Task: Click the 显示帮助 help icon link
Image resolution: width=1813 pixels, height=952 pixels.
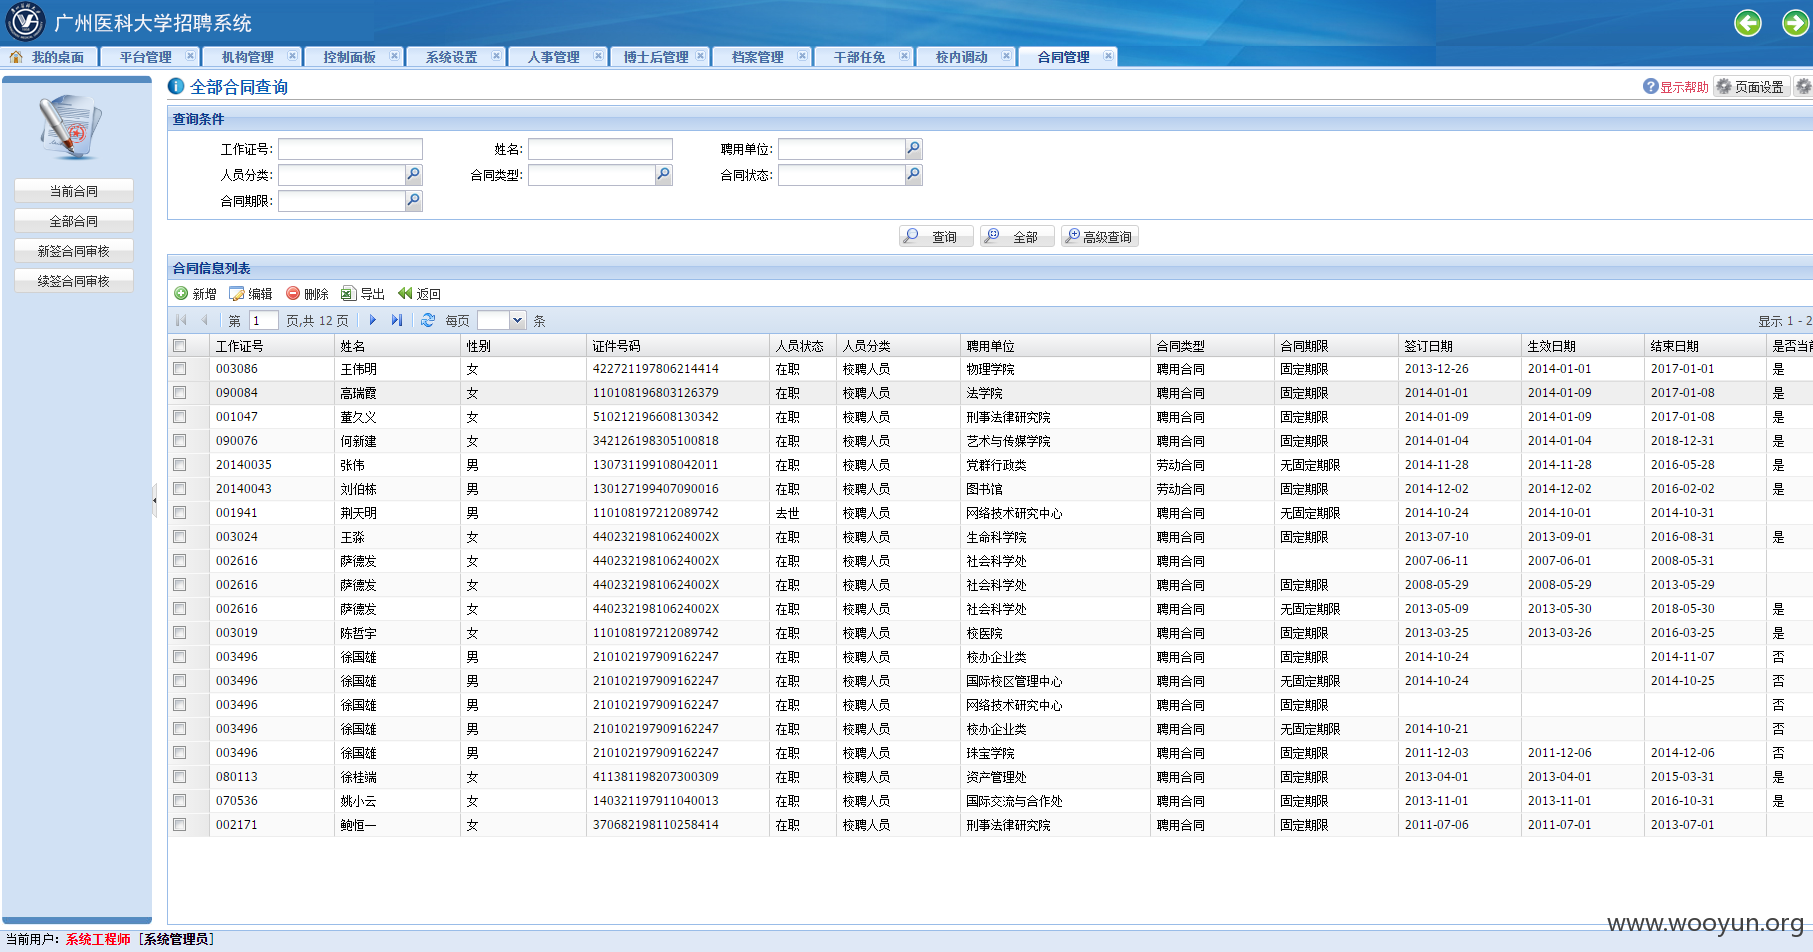Action: 1676,87
